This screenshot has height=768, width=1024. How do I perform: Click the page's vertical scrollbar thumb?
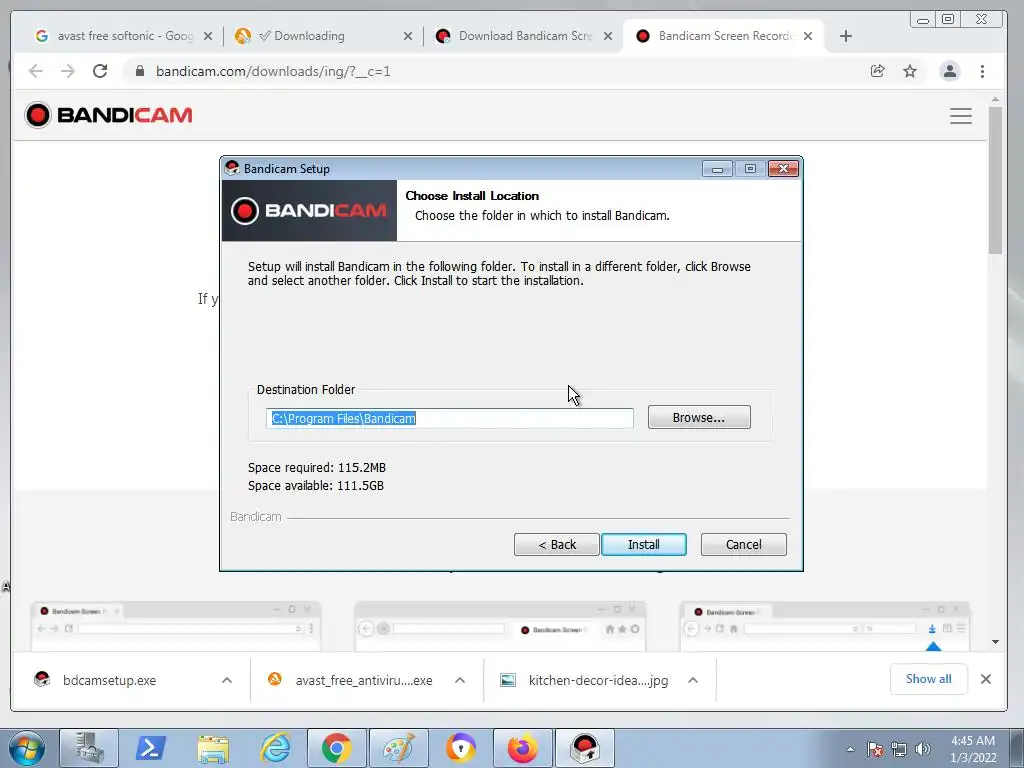(995, 180)
